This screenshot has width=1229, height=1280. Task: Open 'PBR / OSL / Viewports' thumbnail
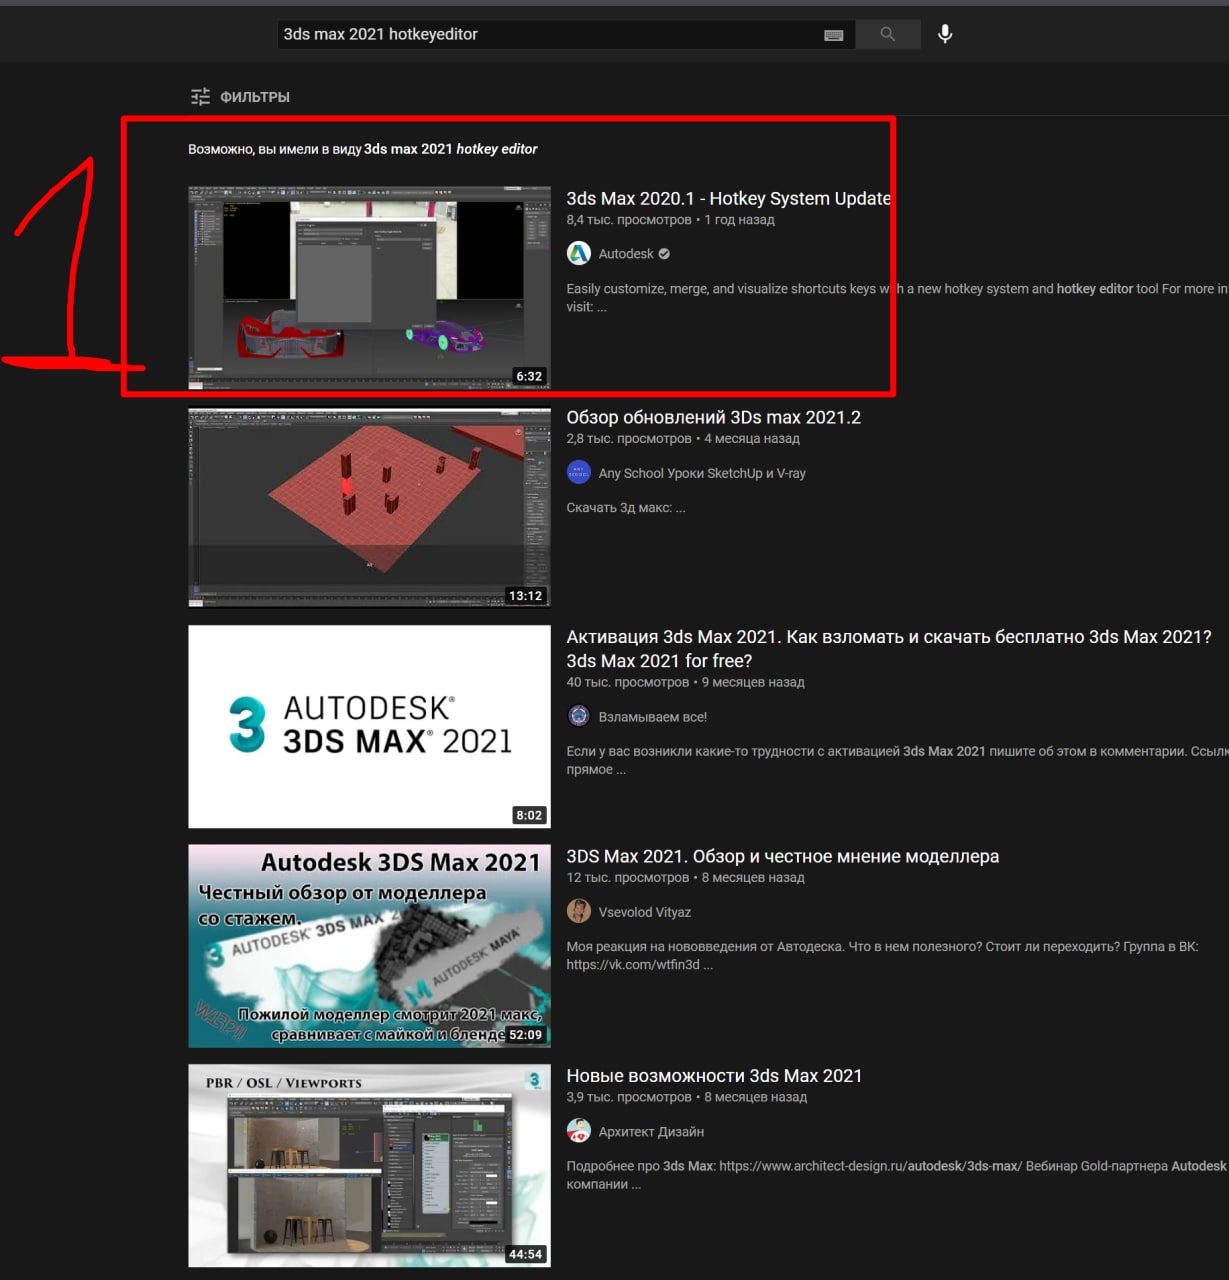coord(369,1166)
